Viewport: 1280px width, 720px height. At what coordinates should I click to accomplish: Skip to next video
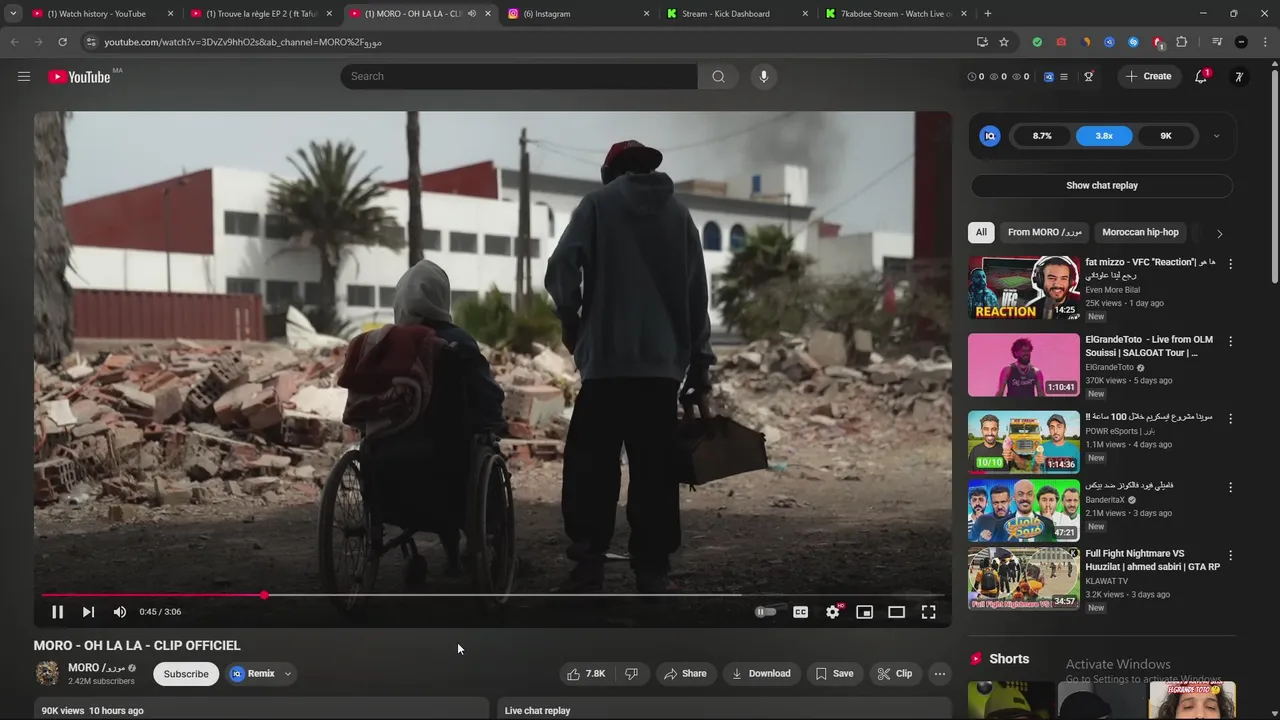click(x=88, y=612)
